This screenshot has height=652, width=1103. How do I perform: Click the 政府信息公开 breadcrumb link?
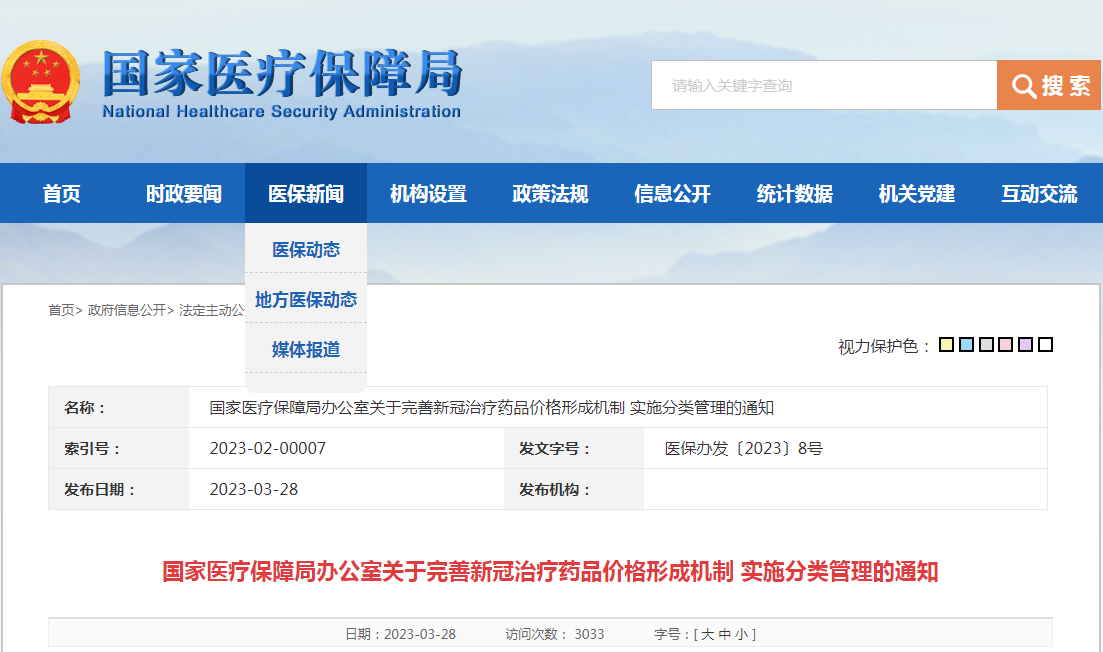point(127,310)
